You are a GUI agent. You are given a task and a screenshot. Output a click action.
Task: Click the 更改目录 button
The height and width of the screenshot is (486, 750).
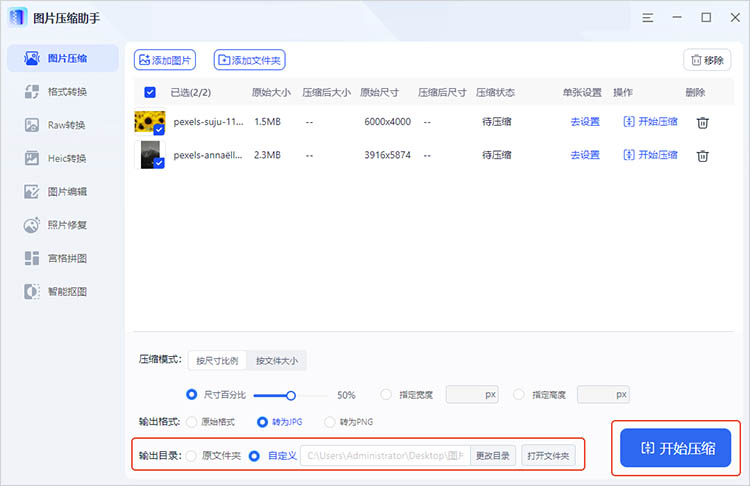492,456
